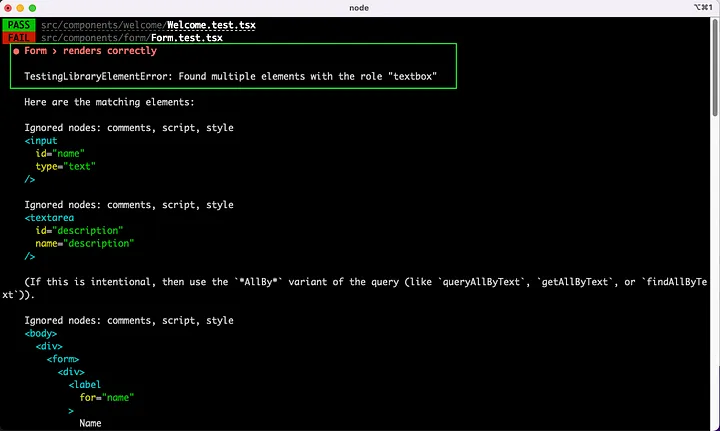The height and width of the screenshot is (431, 720).
Task: Click the green maximize window button
Action: (x=33, y=8)
